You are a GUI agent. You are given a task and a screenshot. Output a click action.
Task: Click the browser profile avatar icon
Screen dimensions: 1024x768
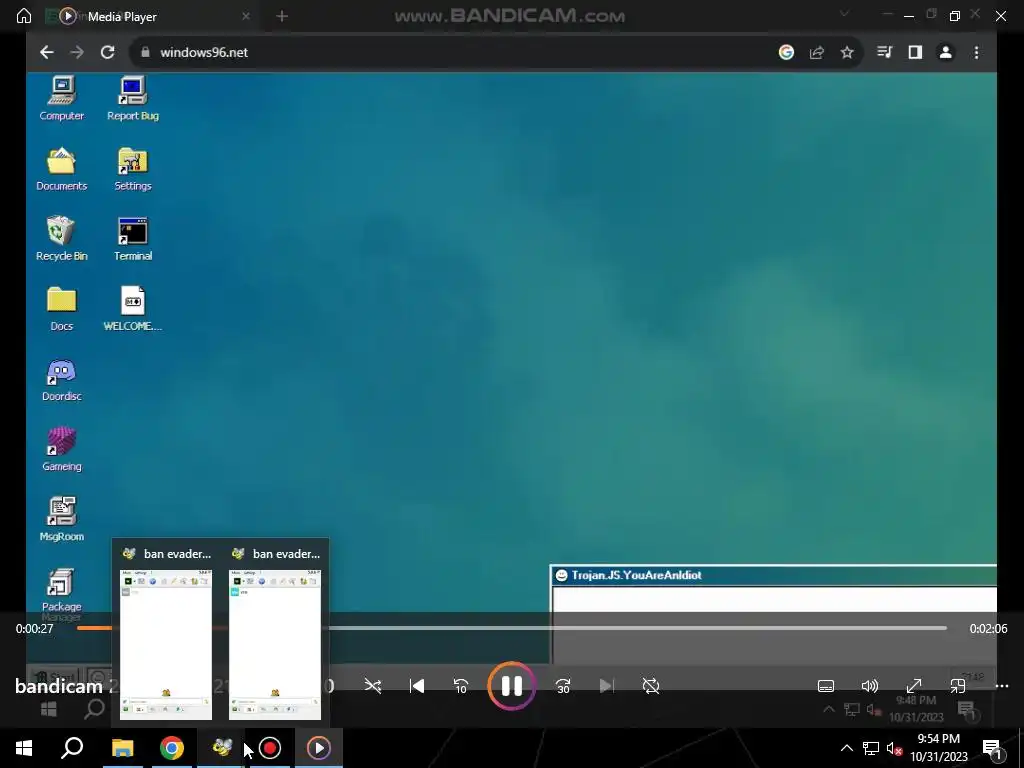(945, 52)
